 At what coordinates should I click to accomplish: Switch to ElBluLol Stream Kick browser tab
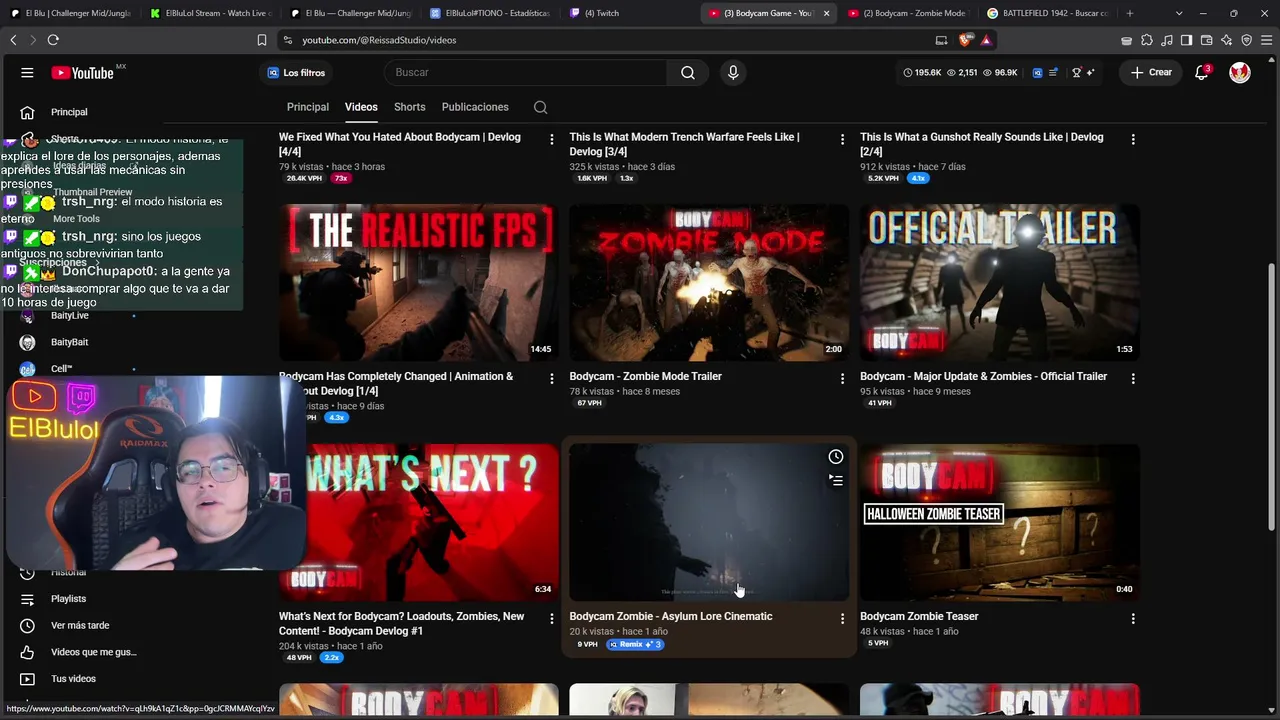point(208,13)
